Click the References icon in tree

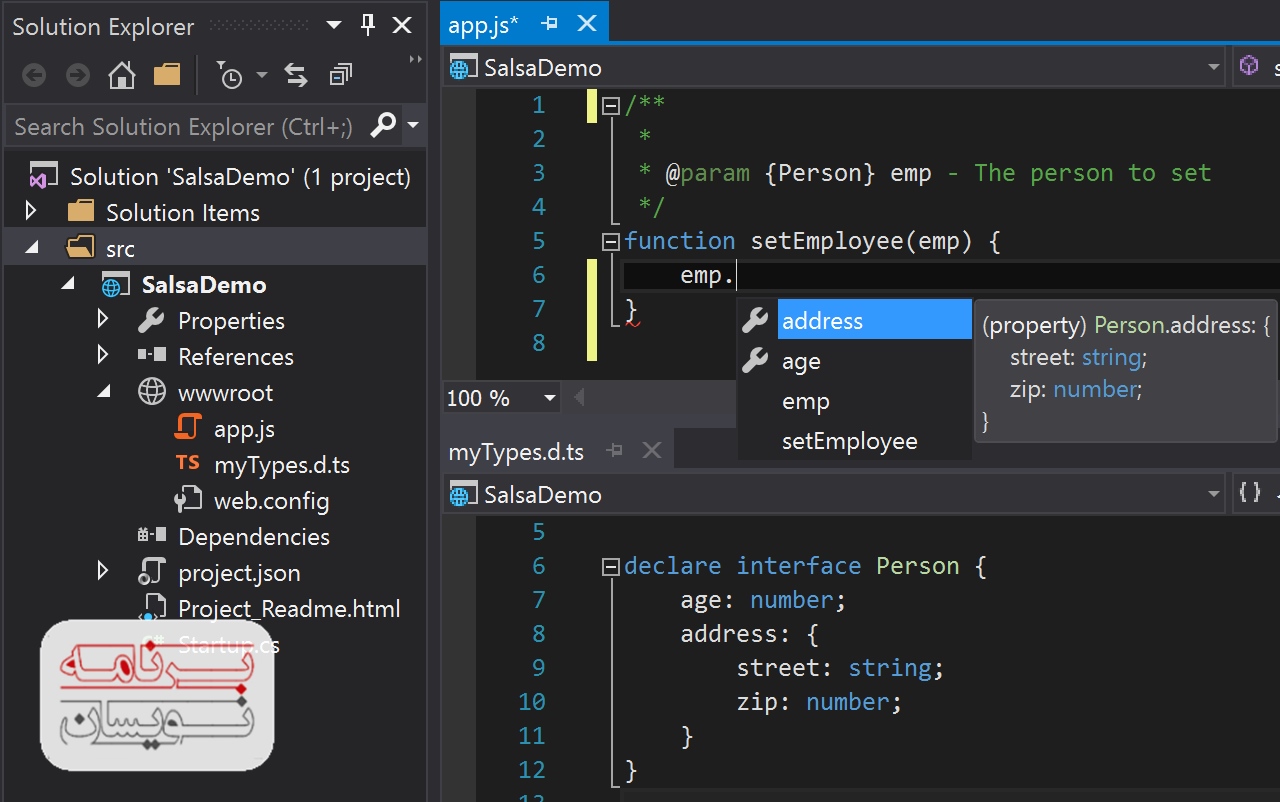[x=152, y=356]
